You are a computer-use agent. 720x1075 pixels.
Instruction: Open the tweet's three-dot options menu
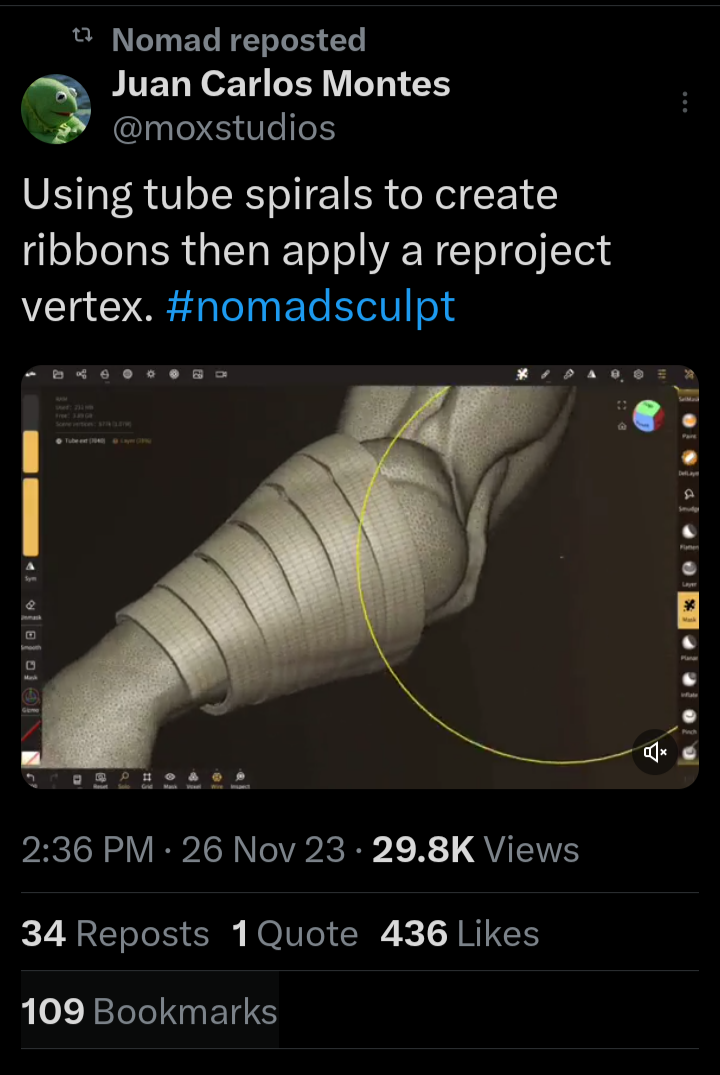pos(685,103)
